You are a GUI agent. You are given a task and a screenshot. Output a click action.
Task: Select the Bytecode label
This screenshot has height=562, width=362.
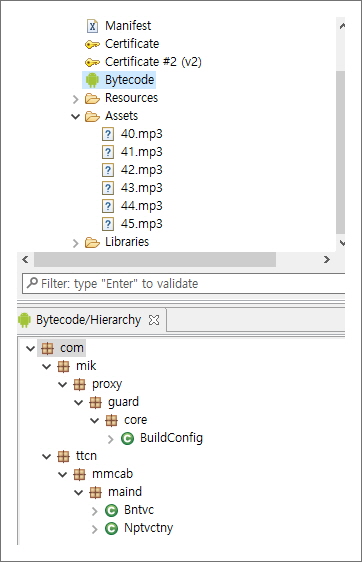[x=129, y=80]
